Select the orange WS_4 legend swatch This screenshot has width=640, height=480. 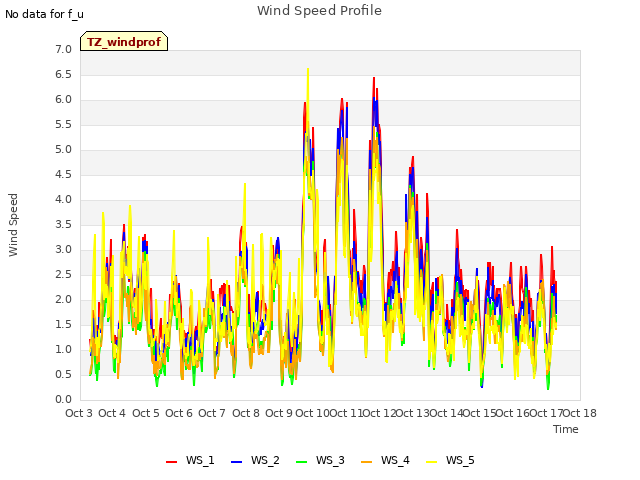coord(367,461)
